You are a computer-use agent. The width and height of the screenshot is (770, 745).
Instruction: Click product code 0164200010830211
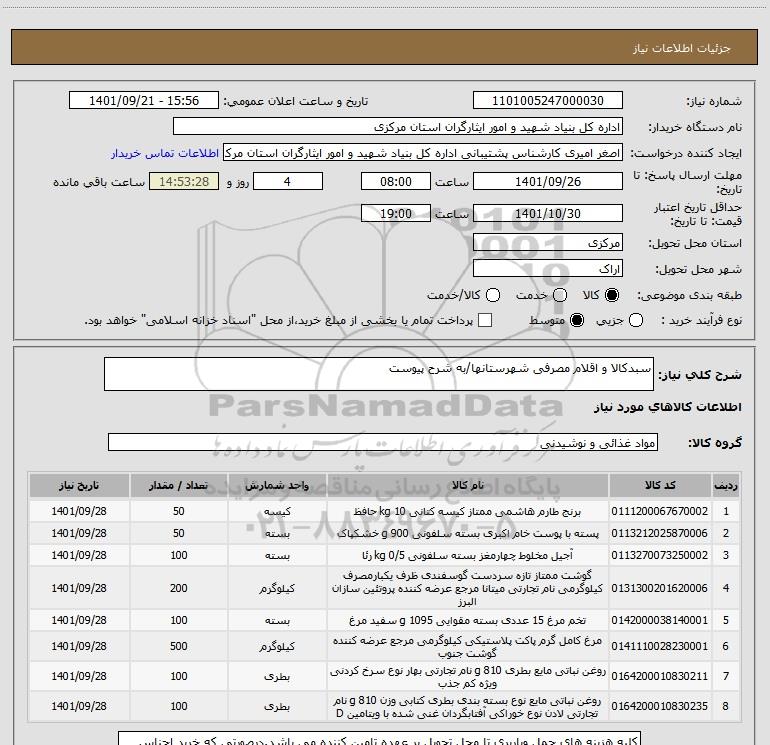pos(660,677)
